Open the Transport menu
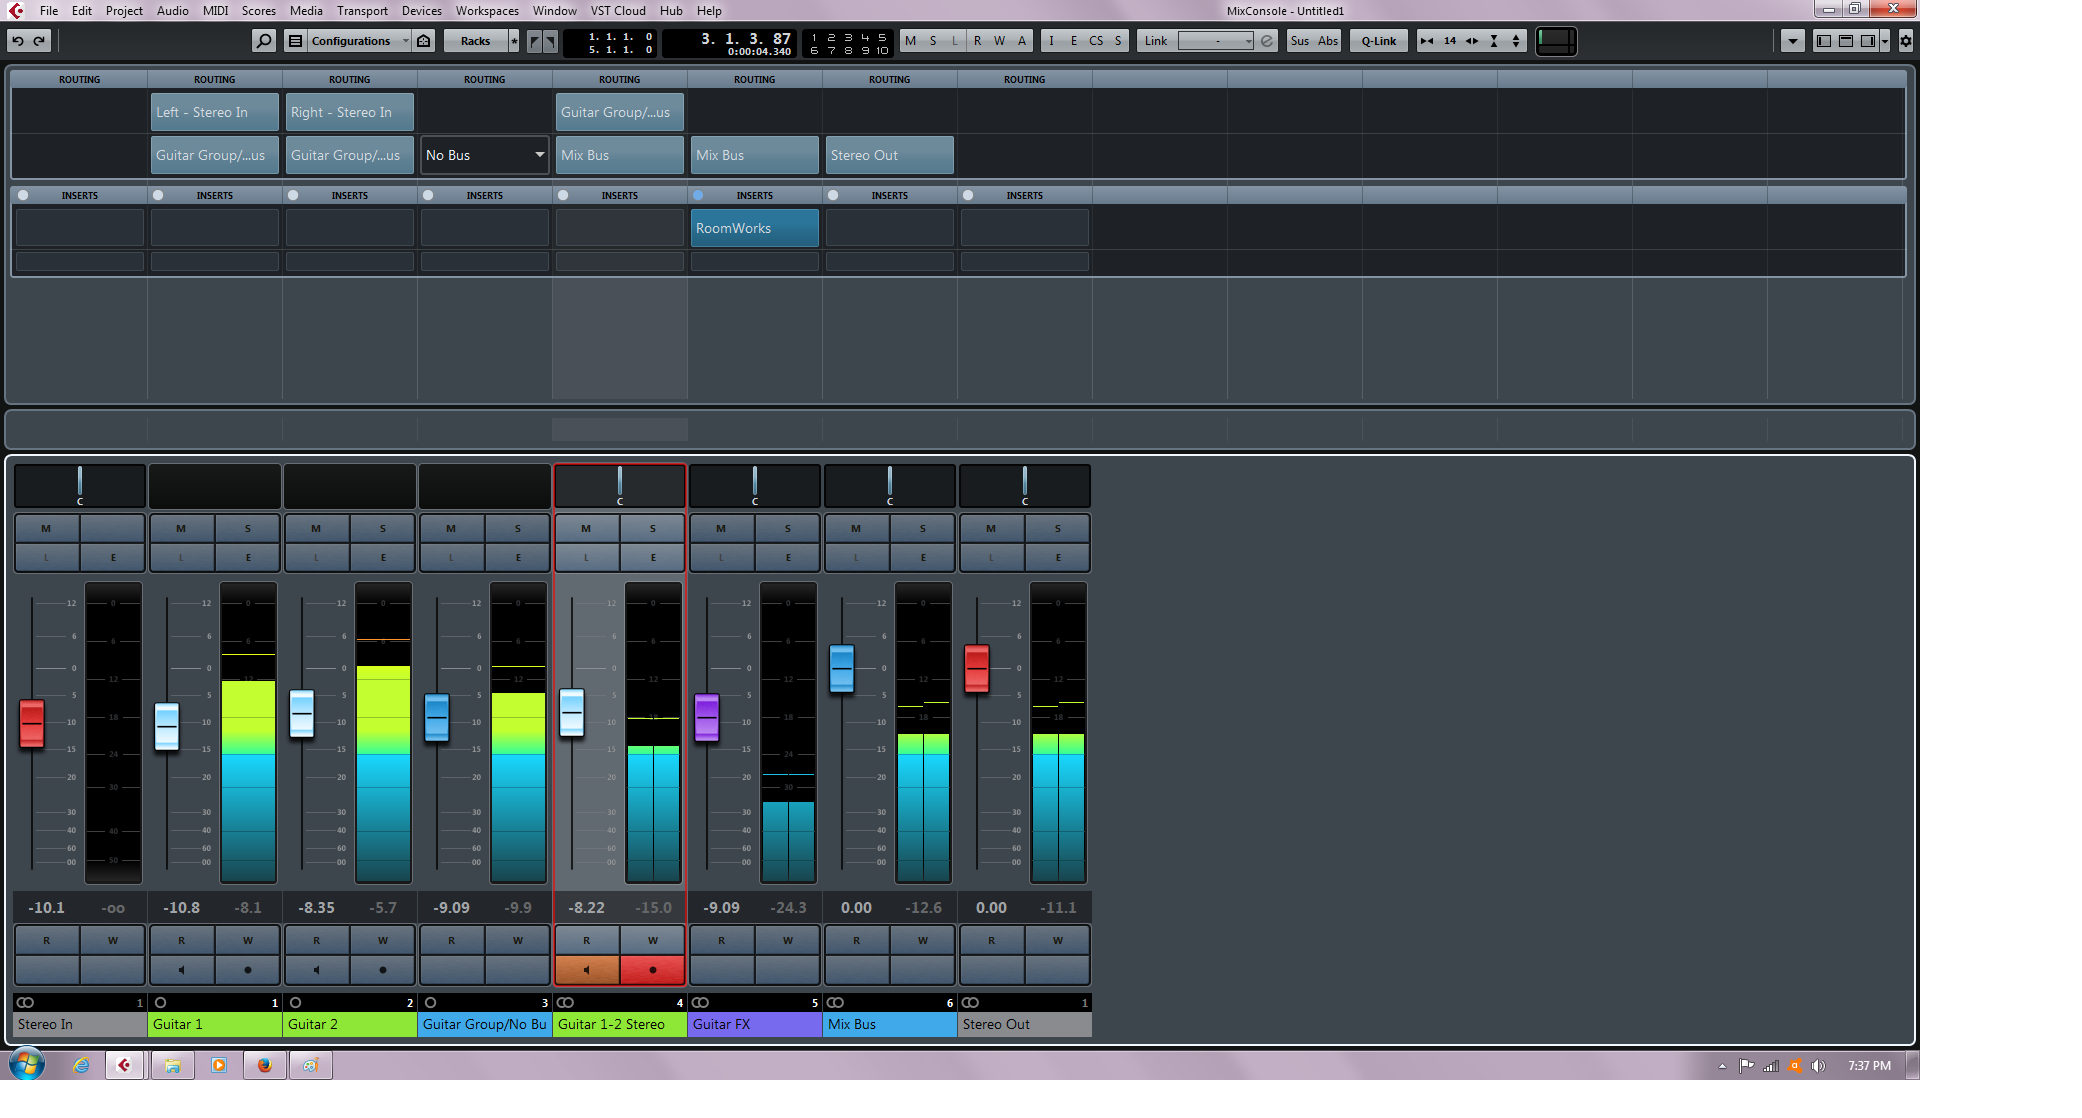Screen dimensions: 2082x1118 tap(362, 11)
